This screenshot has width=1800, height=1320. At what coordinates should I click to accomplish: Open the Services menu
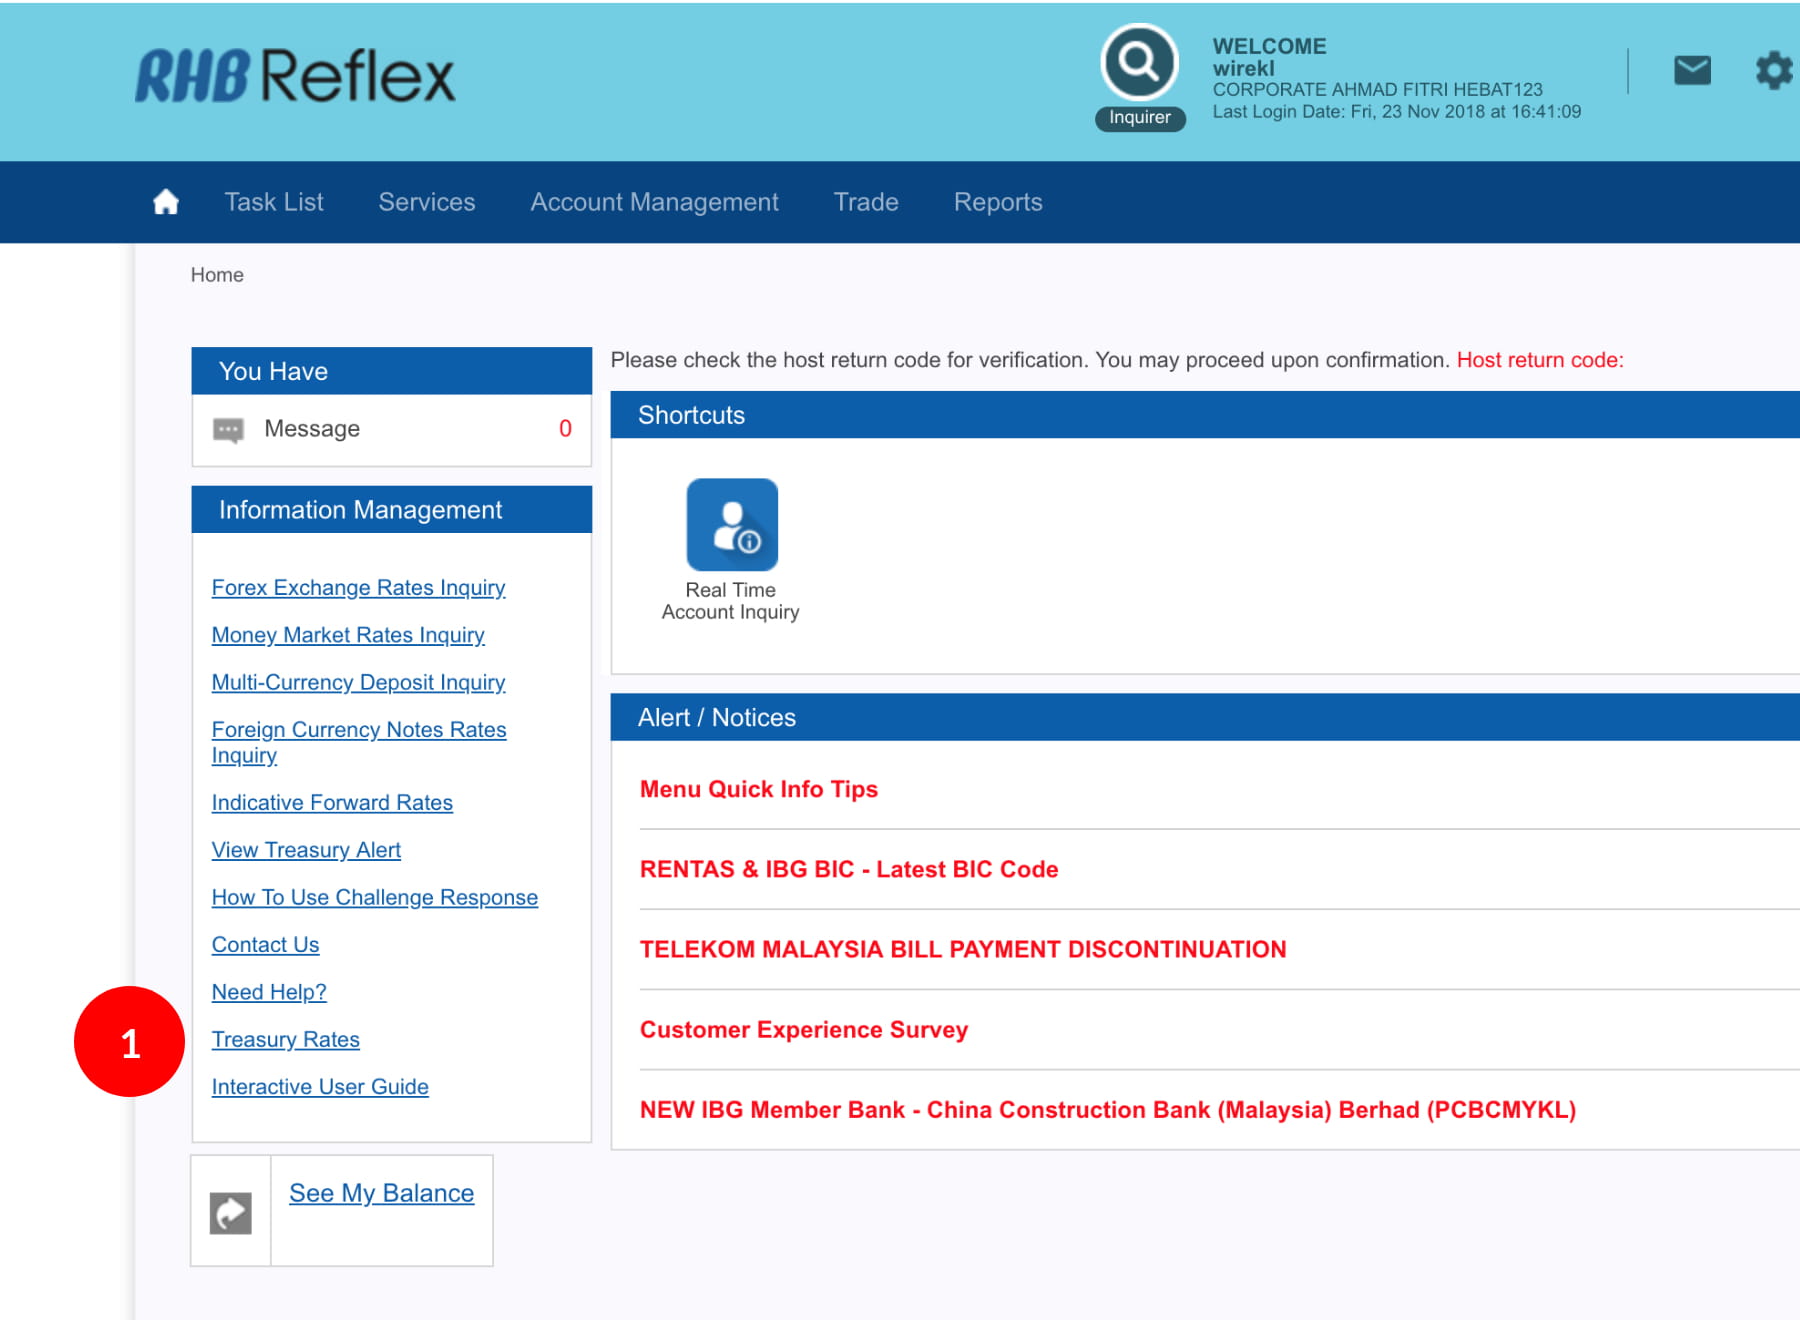pyautogui.click(x=427, y=202)
